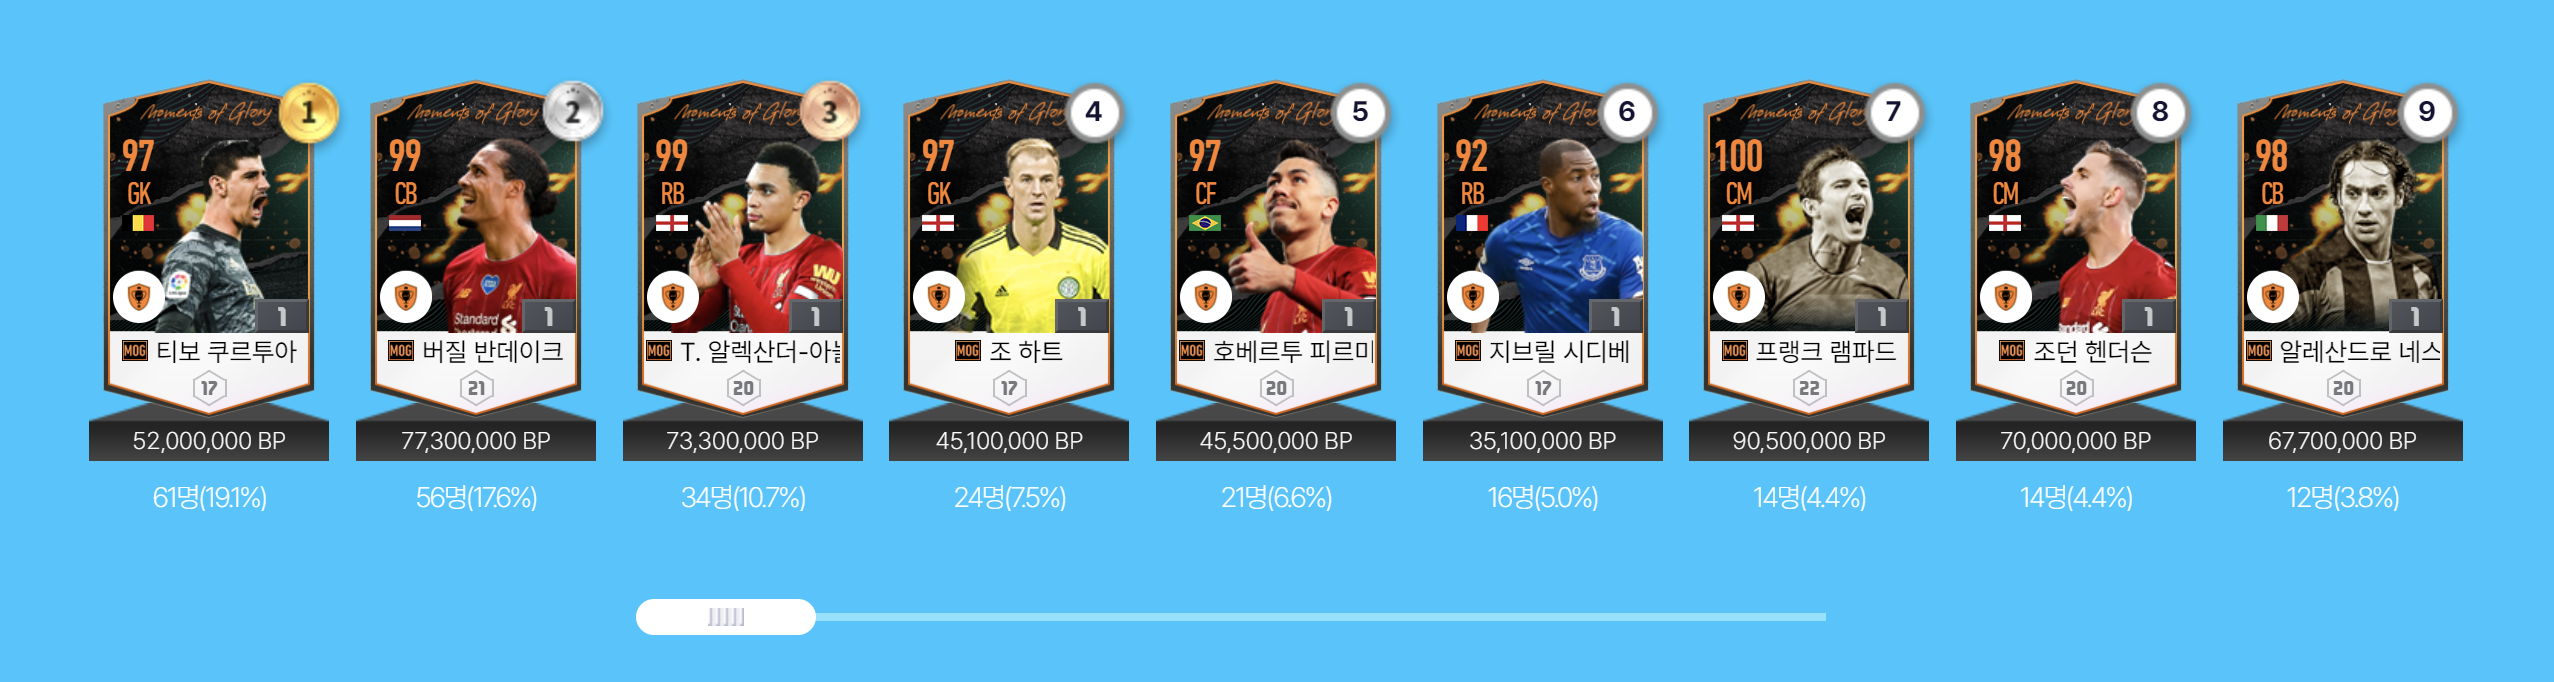This screenshot has height=682, width=2554.
Task: Click the MOG badge next to 프랭크 램파드
Action: tap(1735, 351)
